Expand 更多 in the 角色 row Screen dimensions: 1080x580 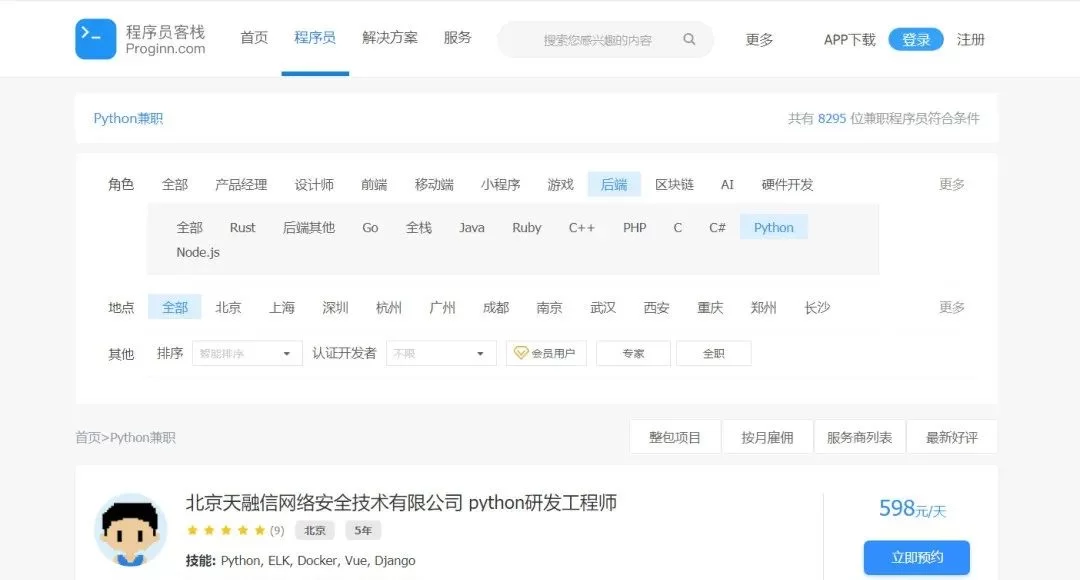951,184
